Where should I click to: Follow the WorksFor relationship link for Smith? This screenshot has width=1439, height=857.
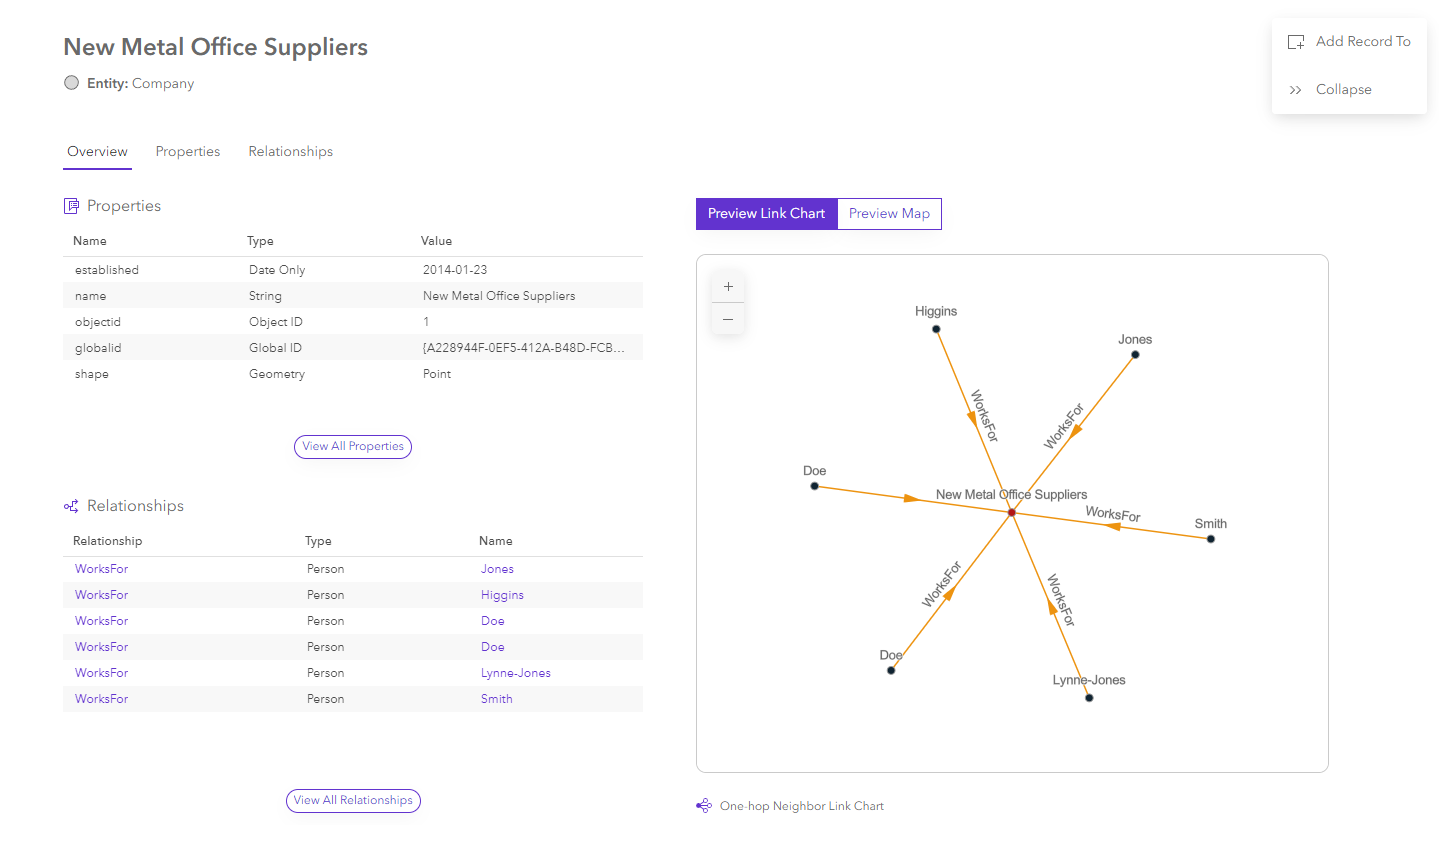[x=101, y=698]
